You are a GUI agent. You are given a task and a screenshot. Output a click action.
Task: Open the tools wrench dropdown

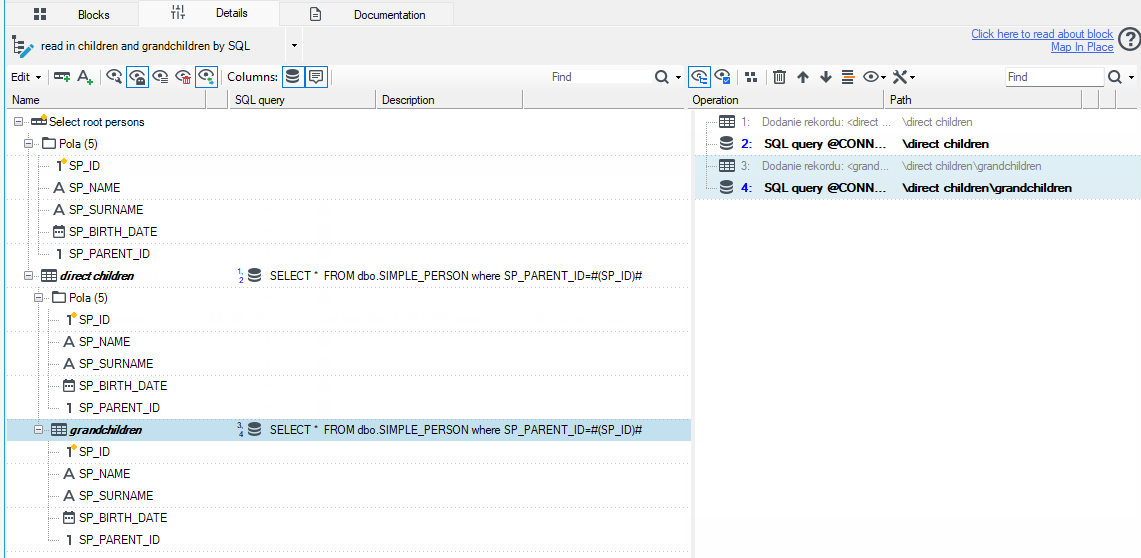pos(903,76)
